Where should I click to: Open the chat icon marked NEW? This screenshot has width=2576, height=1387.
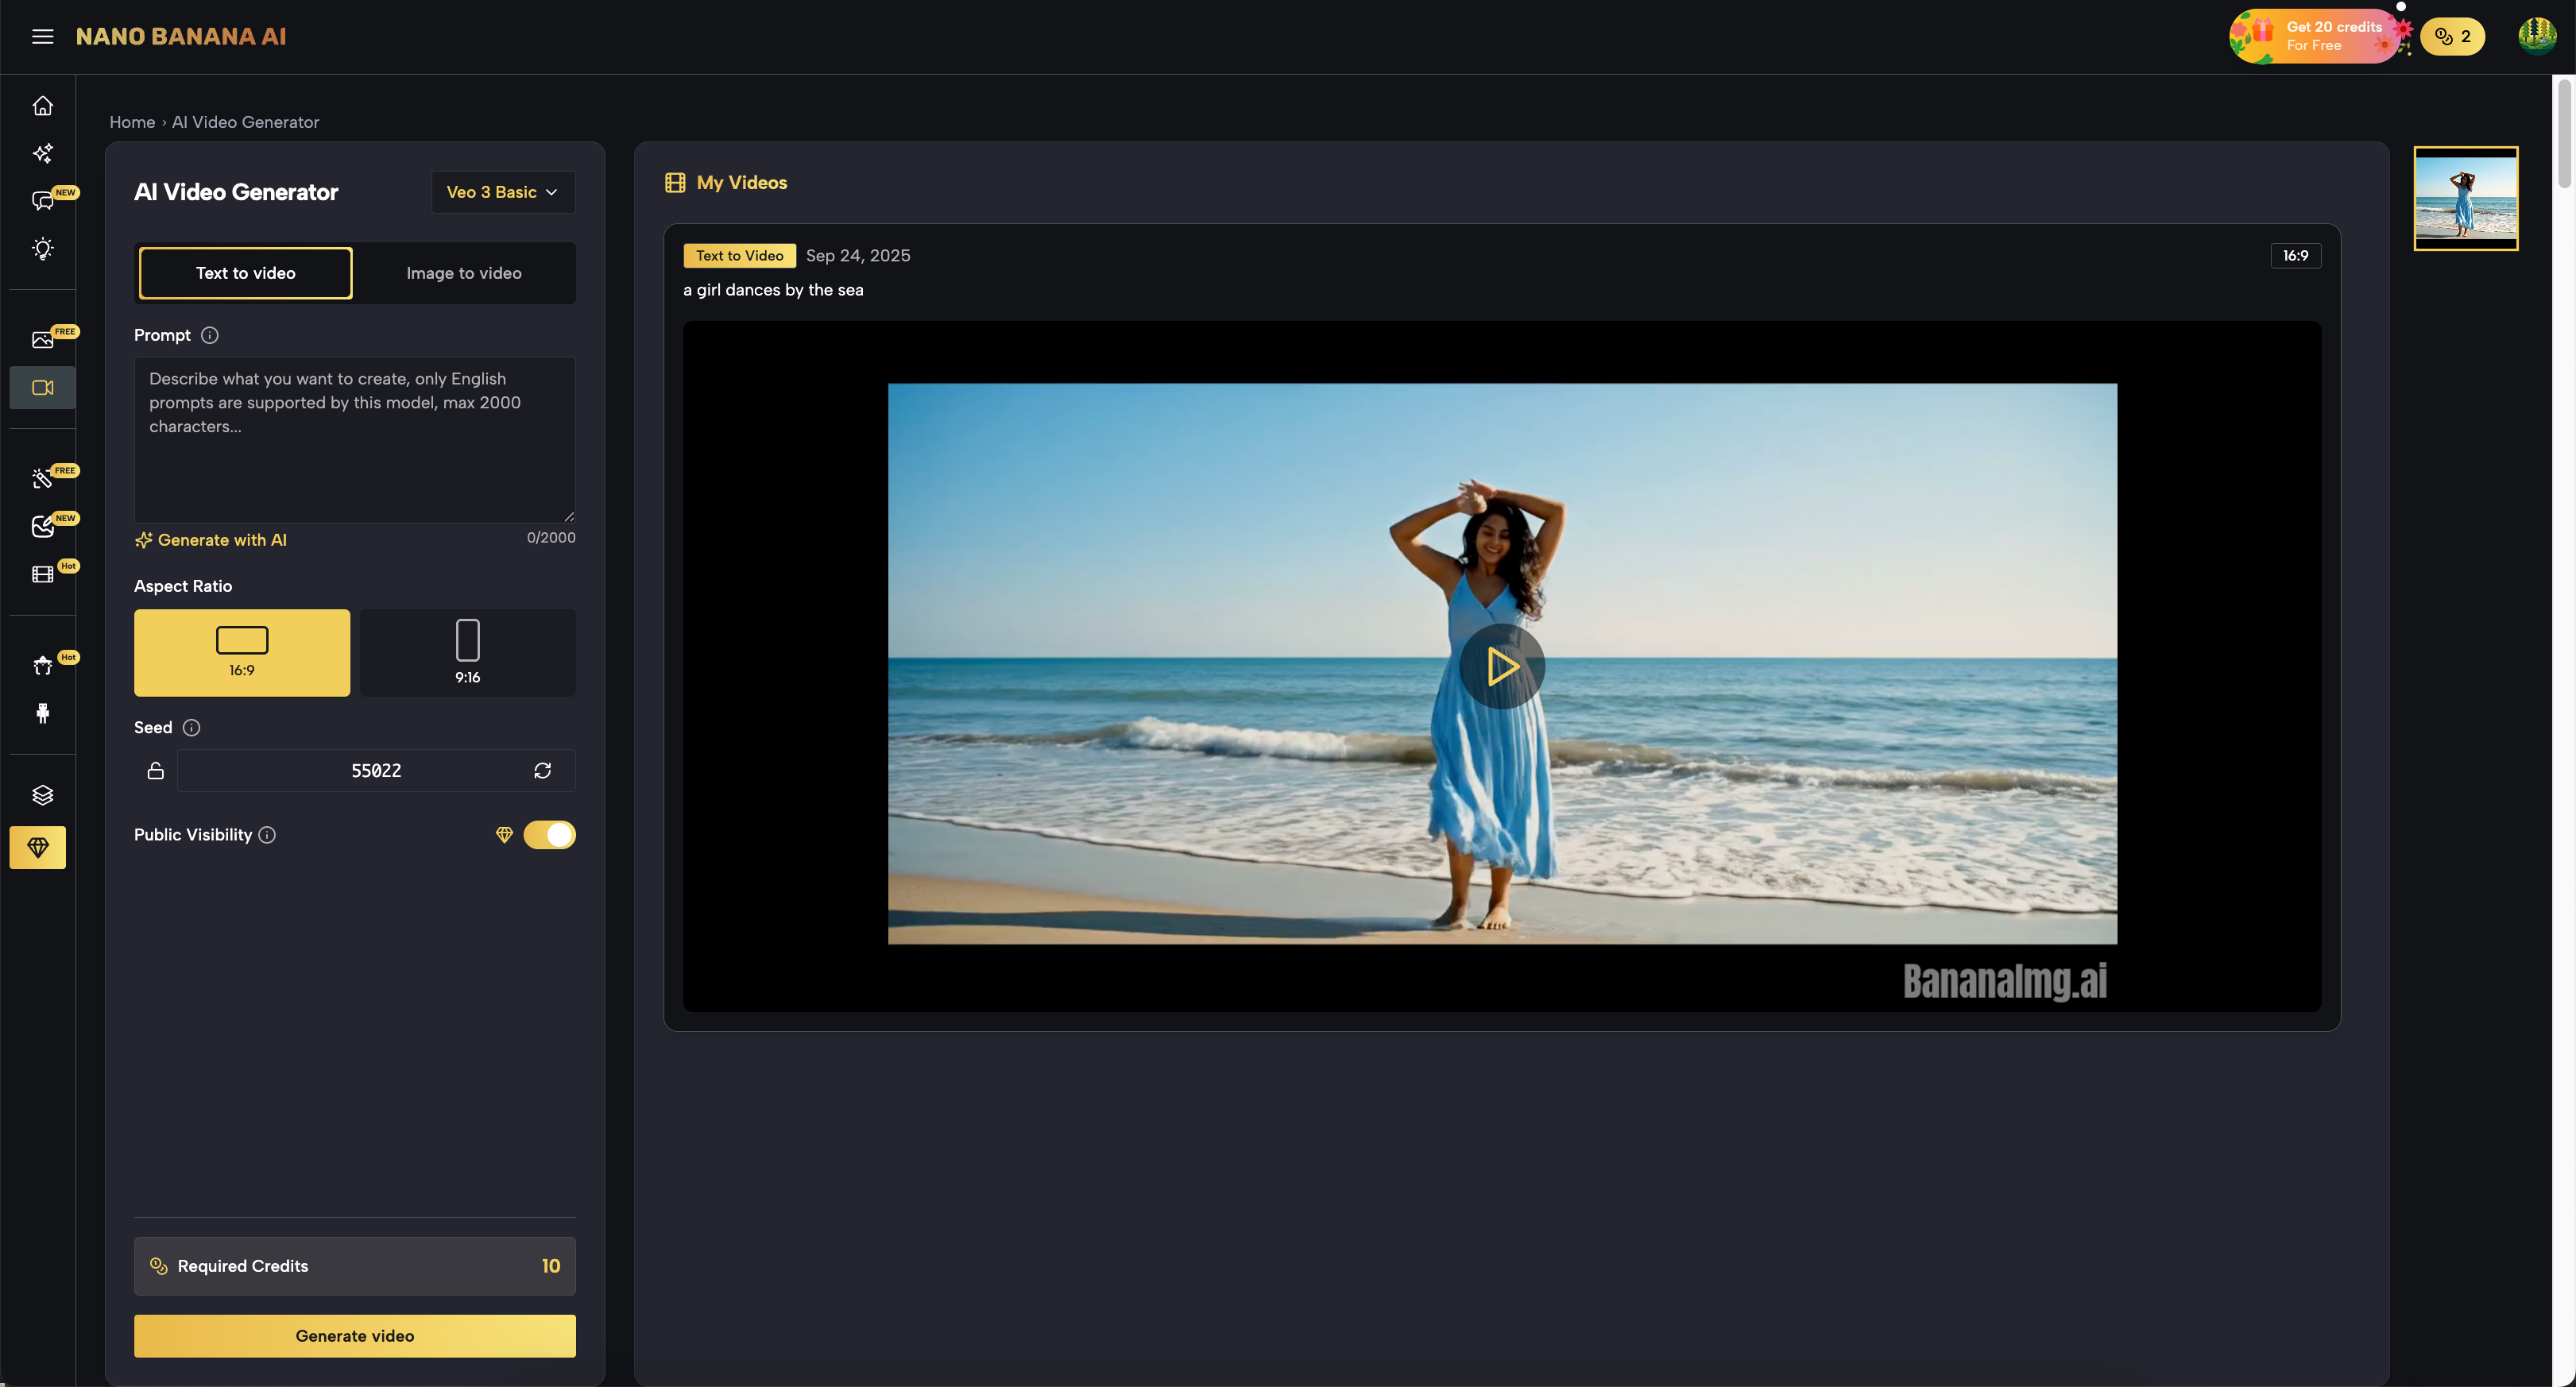(42, 201)
